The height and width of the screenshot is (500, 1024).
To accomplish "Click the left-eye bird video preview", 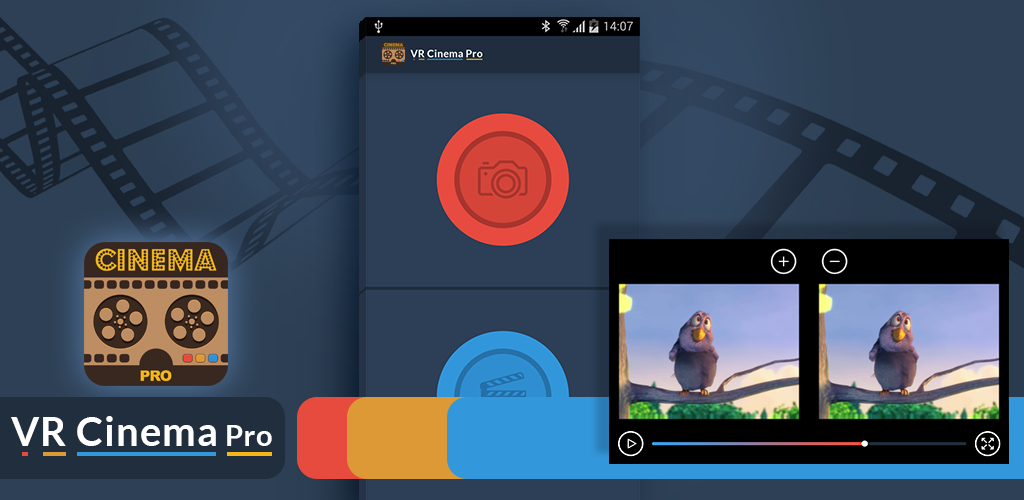I will coord(709,351).
